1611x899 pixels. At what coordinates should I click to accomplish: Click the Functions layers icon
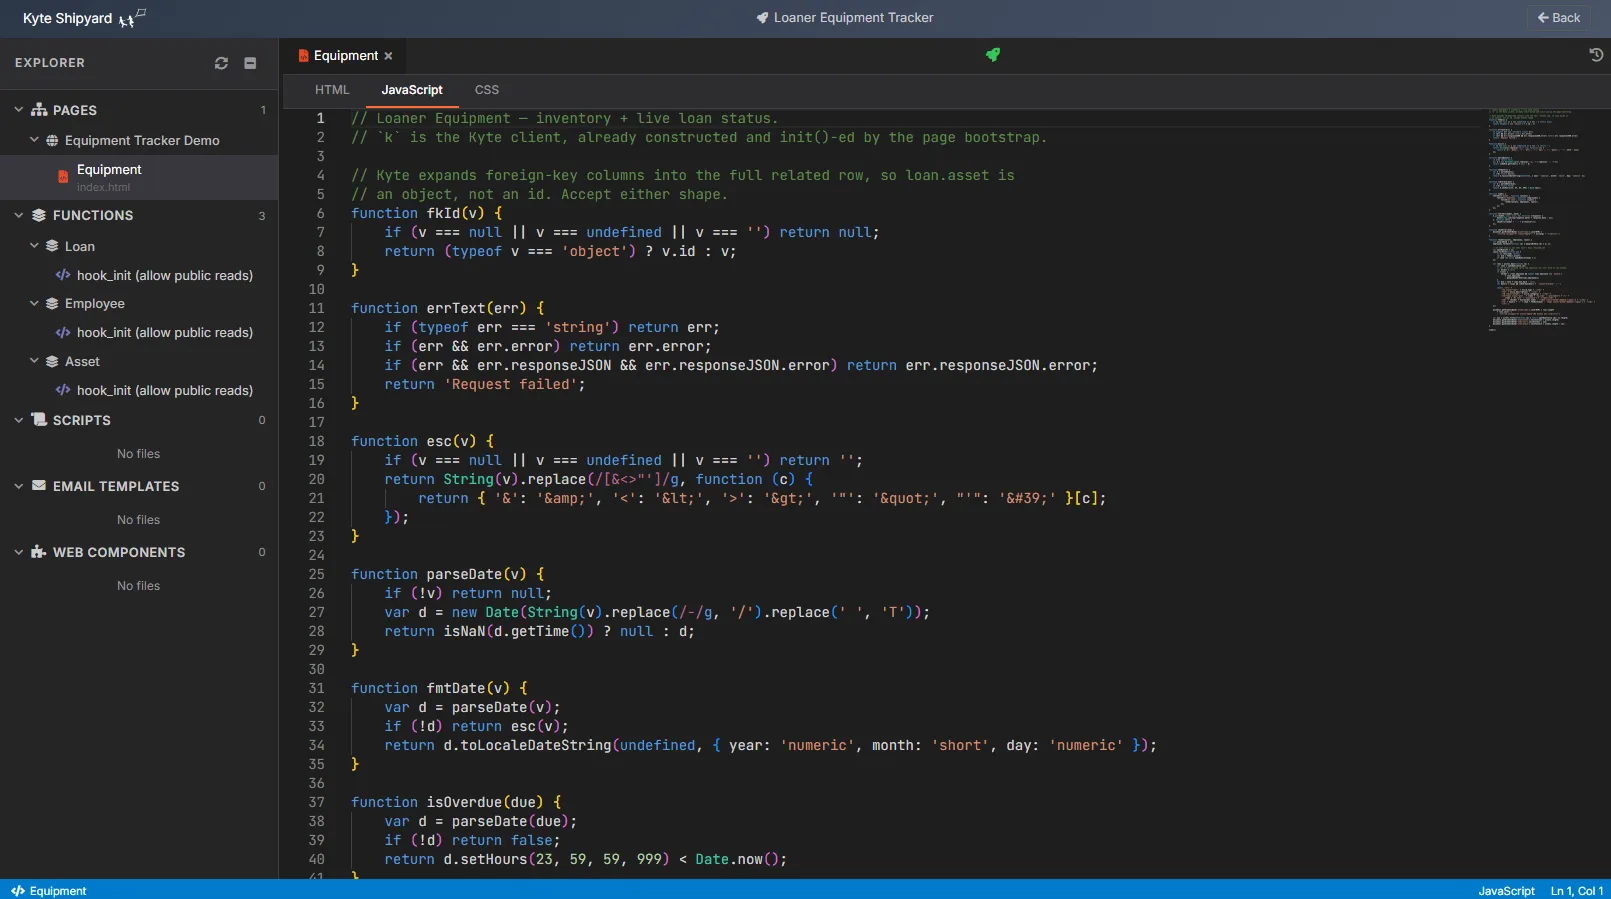pyautogui.click(x=39, y=215)
